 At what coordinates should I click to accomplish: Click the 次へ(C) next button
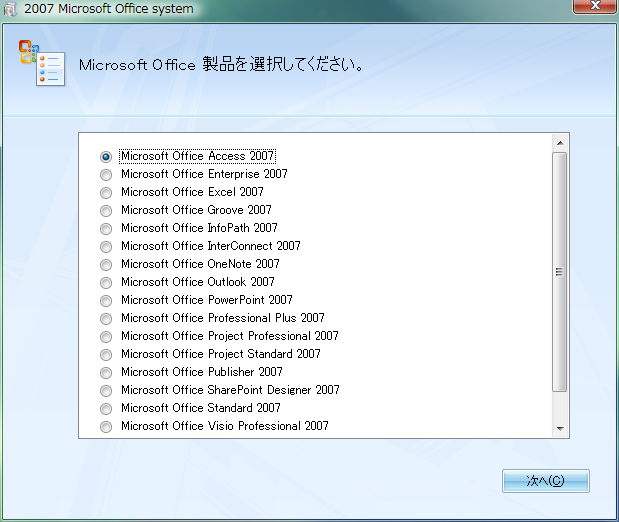click(546, 481)
